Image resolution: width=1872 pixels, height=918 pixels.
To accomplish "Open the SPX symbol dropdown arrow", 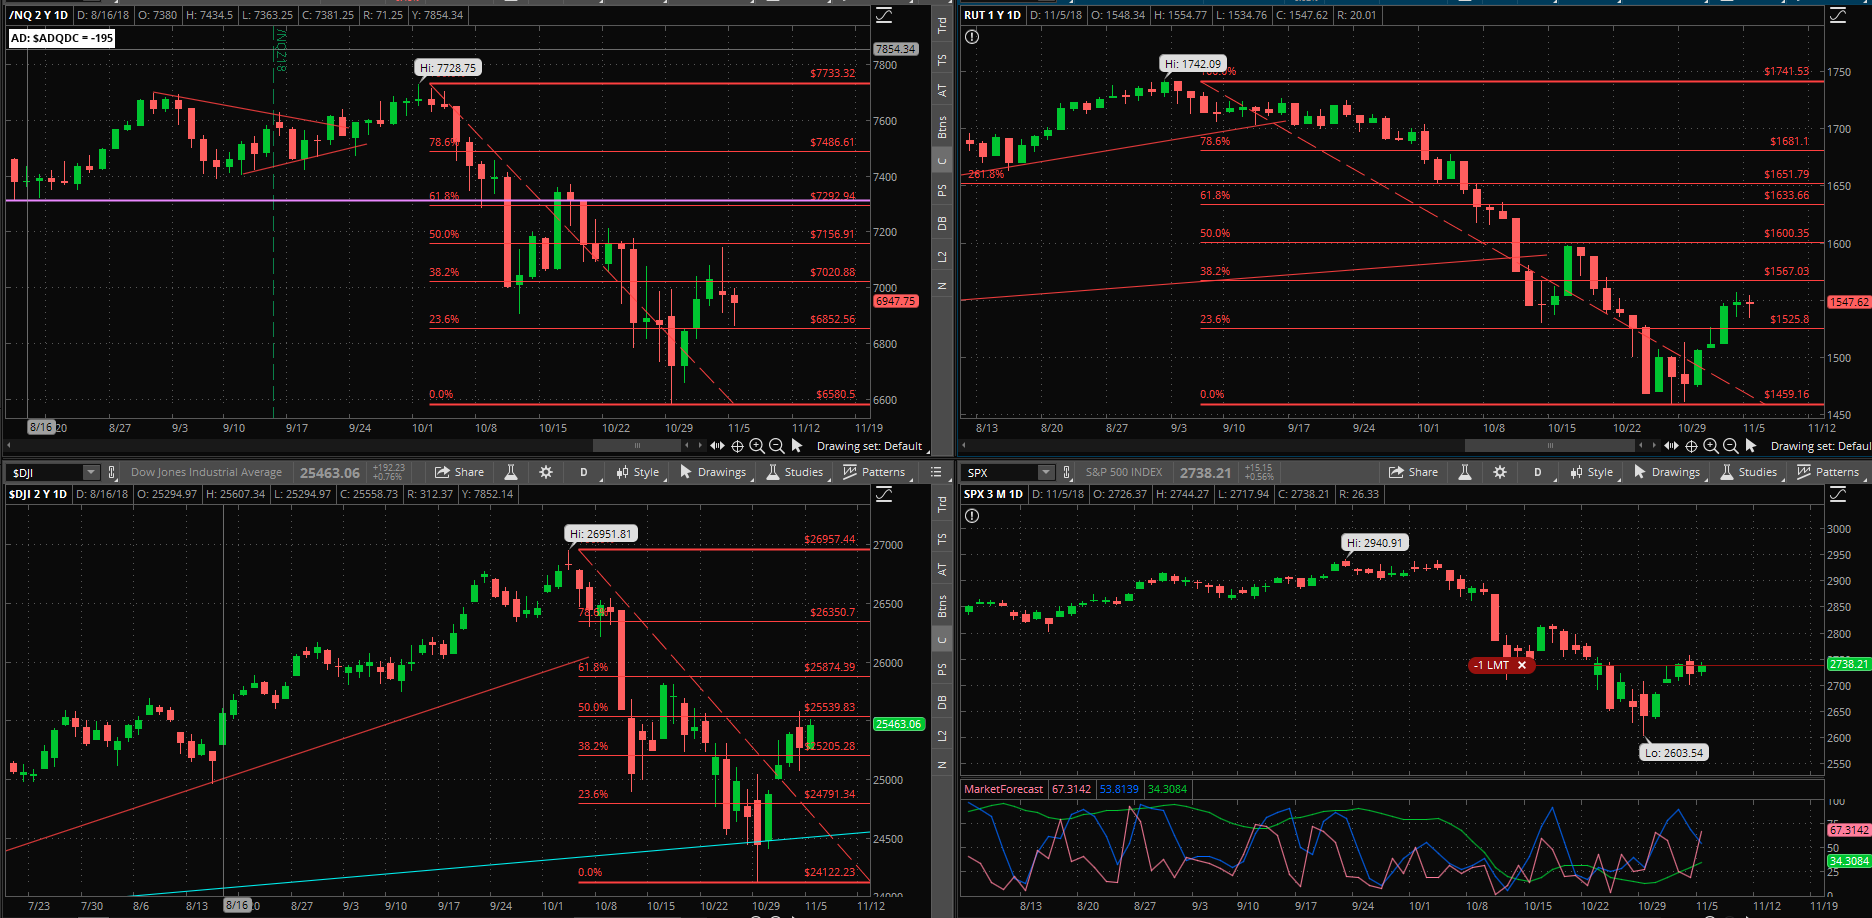I will pos(1045,472).
